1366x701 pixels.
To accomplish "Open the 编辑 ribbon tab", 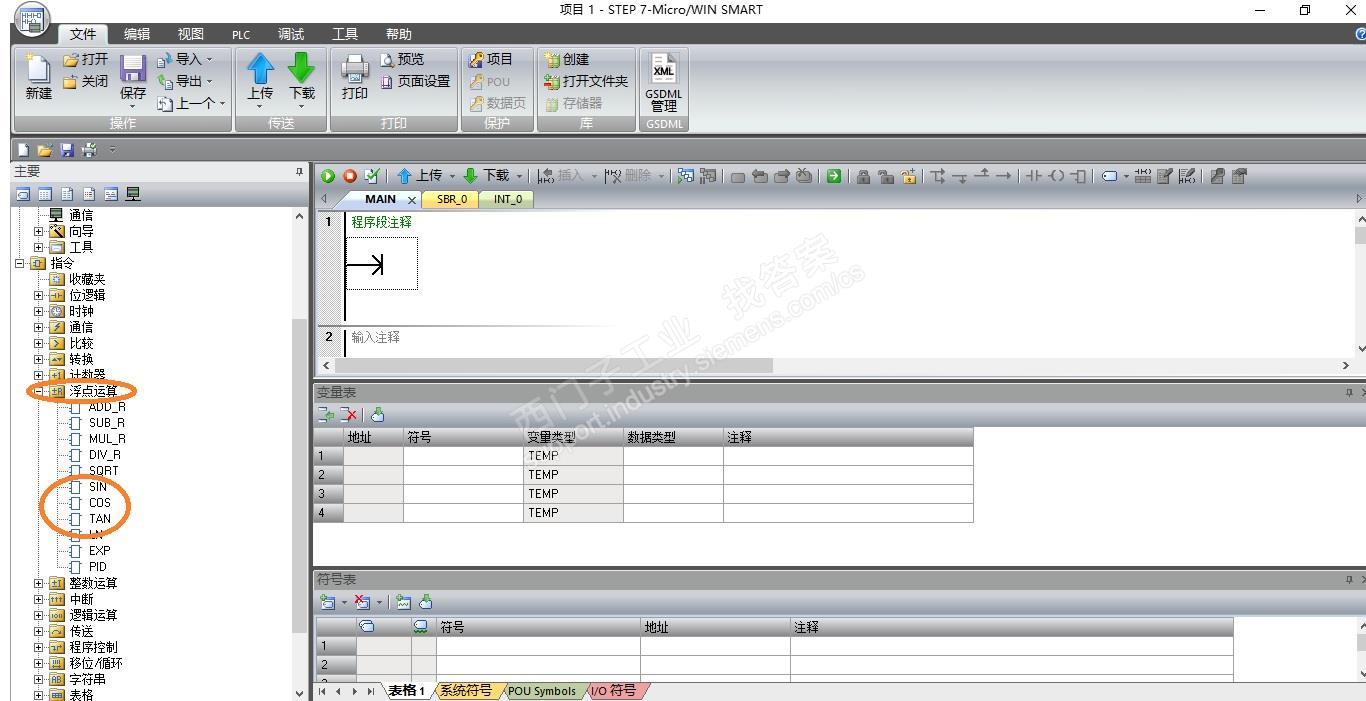I will tap(137, 34).
